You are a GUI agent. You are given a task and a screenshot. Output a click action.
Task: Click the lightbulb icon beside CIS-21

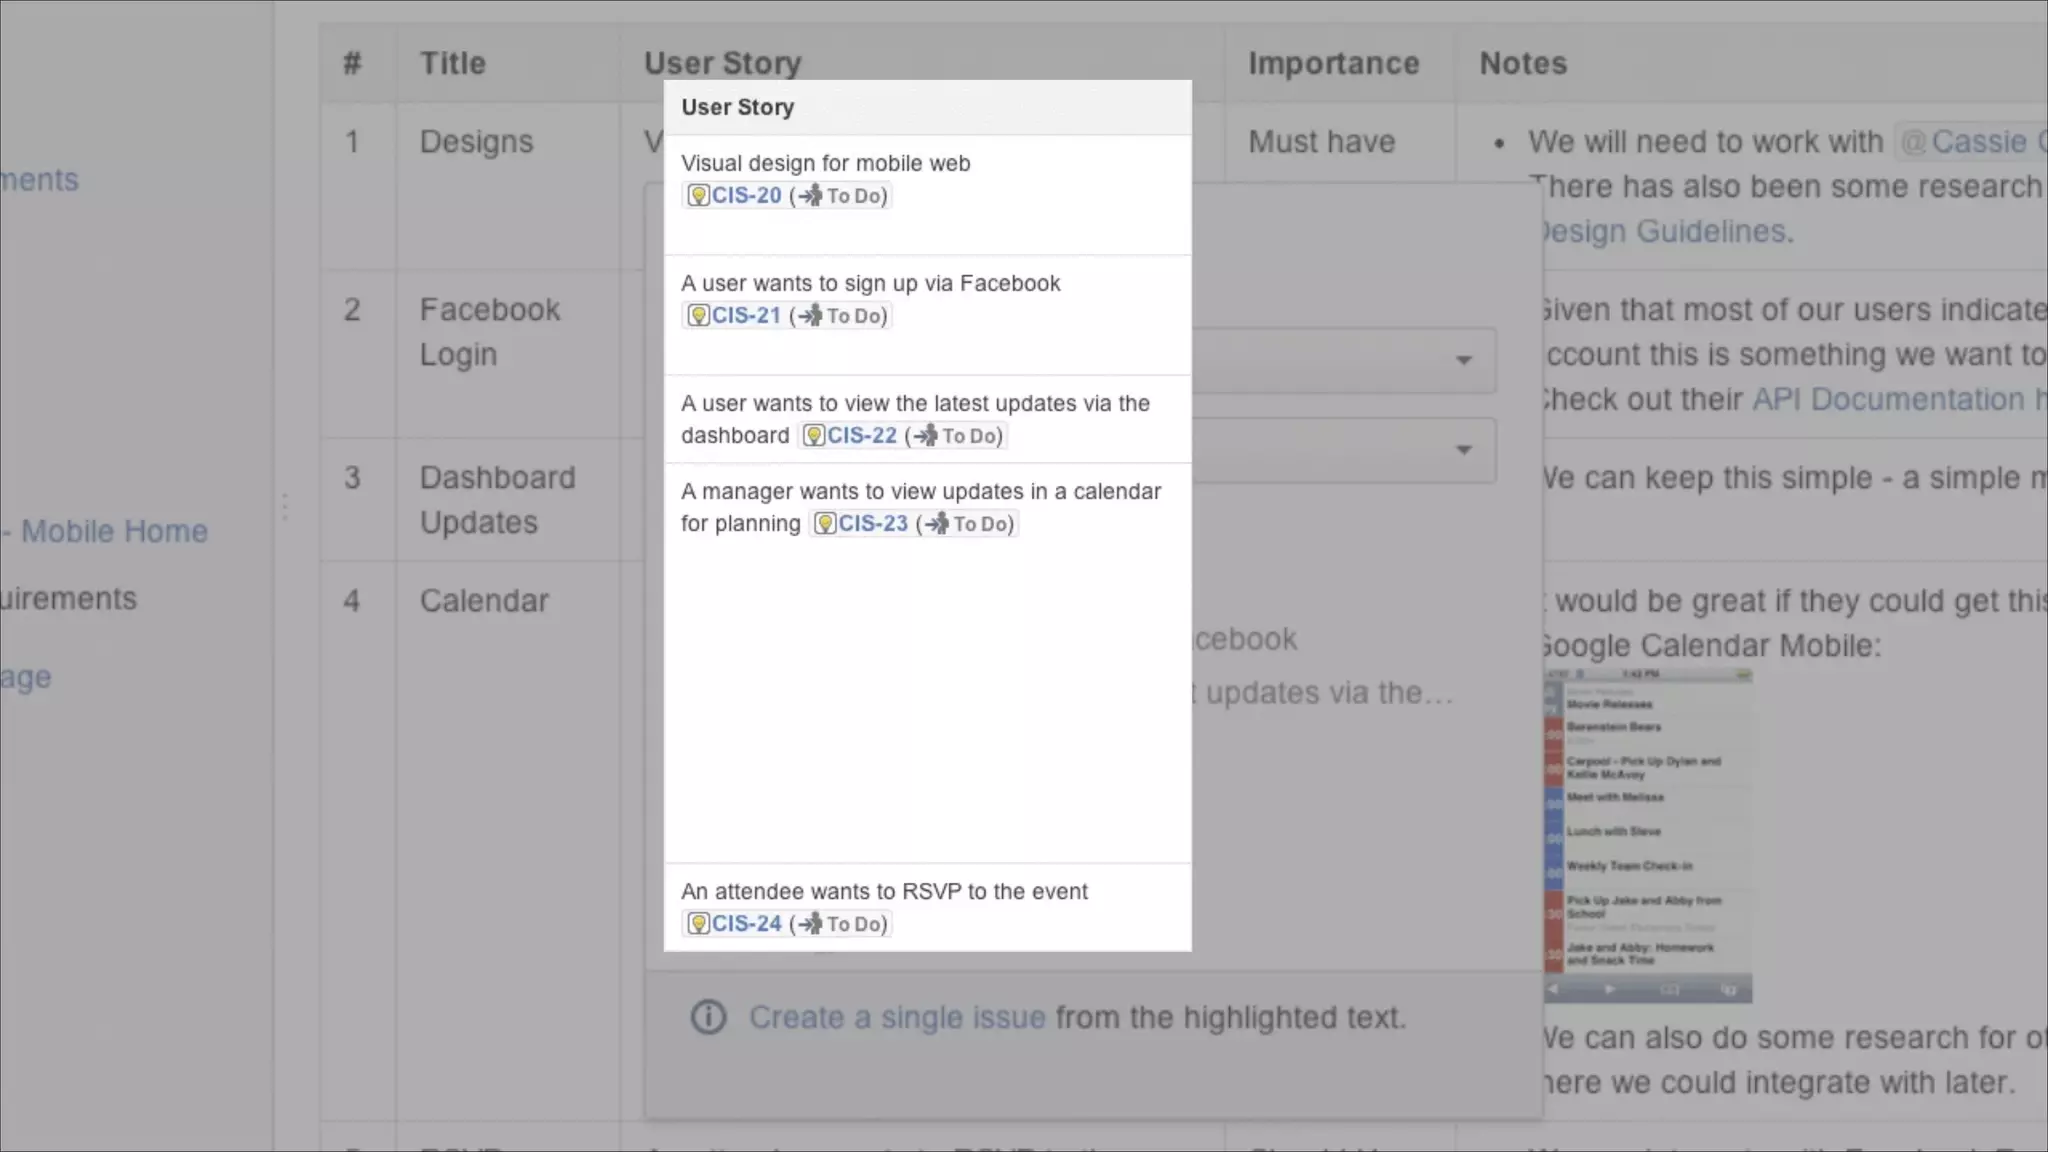pos(699,316)
